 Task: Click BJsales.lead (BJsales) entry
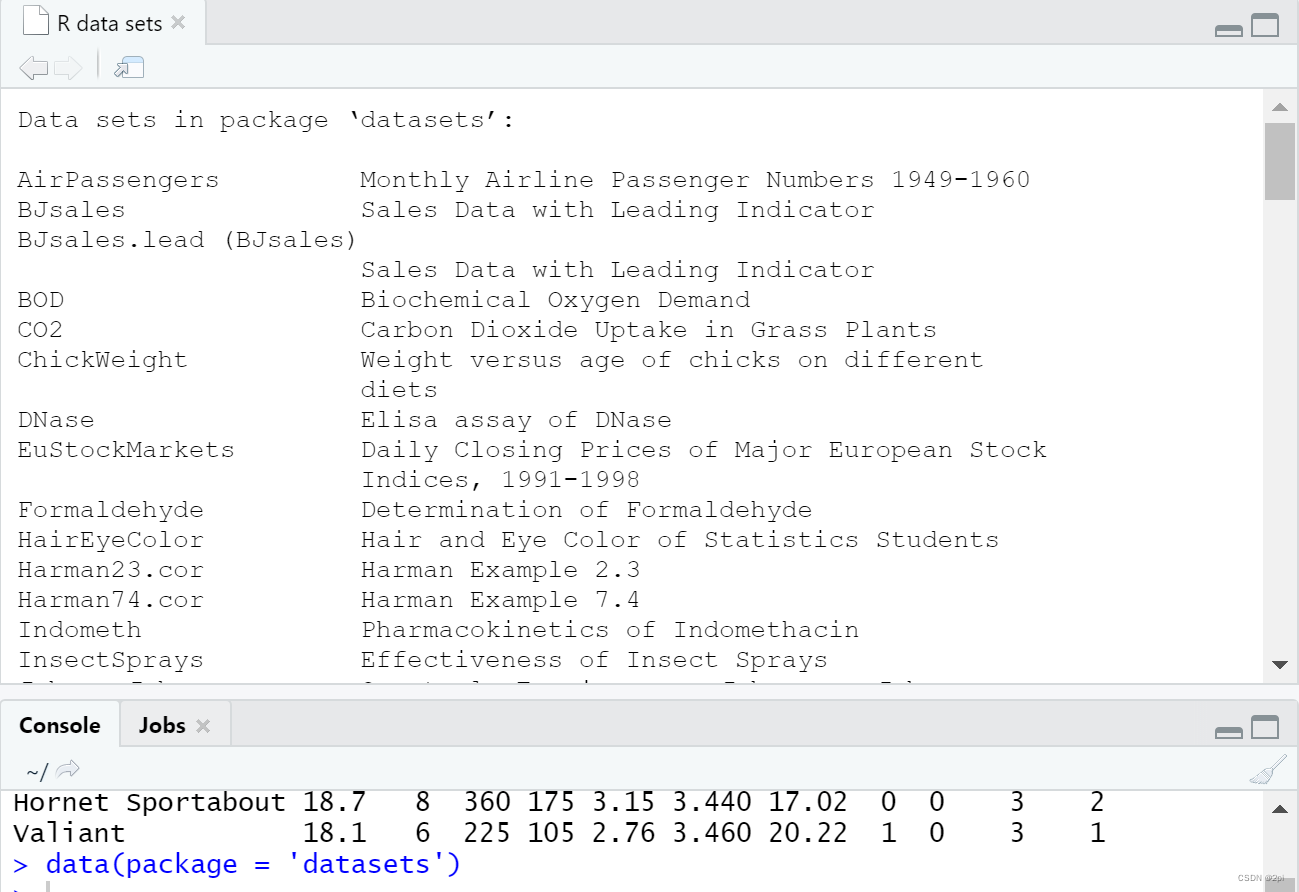(x=187, y=240)
